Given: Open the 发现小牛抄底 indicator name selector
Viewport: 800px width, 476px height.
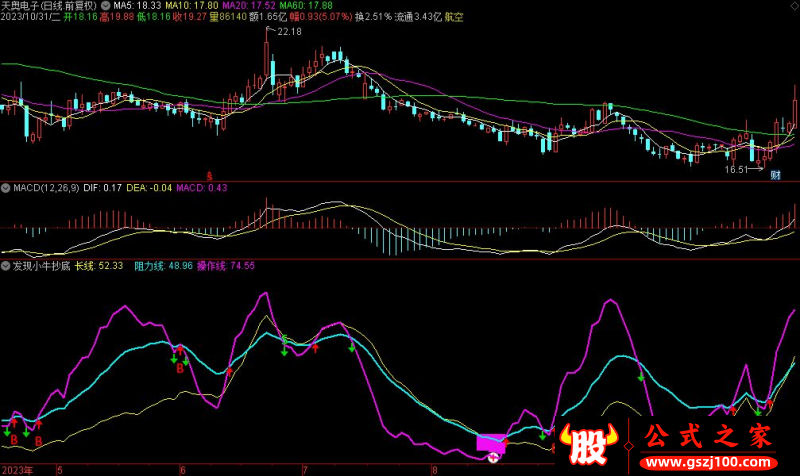Looking at the screenshot, I should click(40, 266).
